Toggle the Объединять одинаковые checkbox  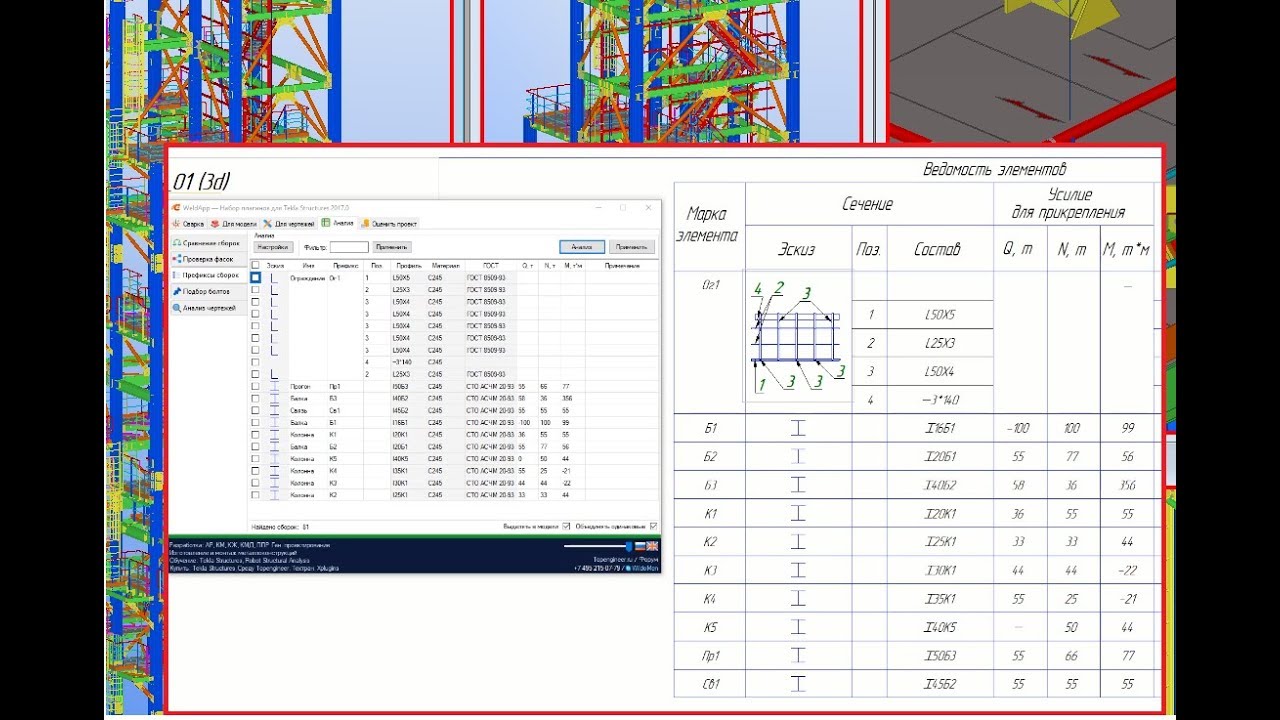[x=653, y=526]
